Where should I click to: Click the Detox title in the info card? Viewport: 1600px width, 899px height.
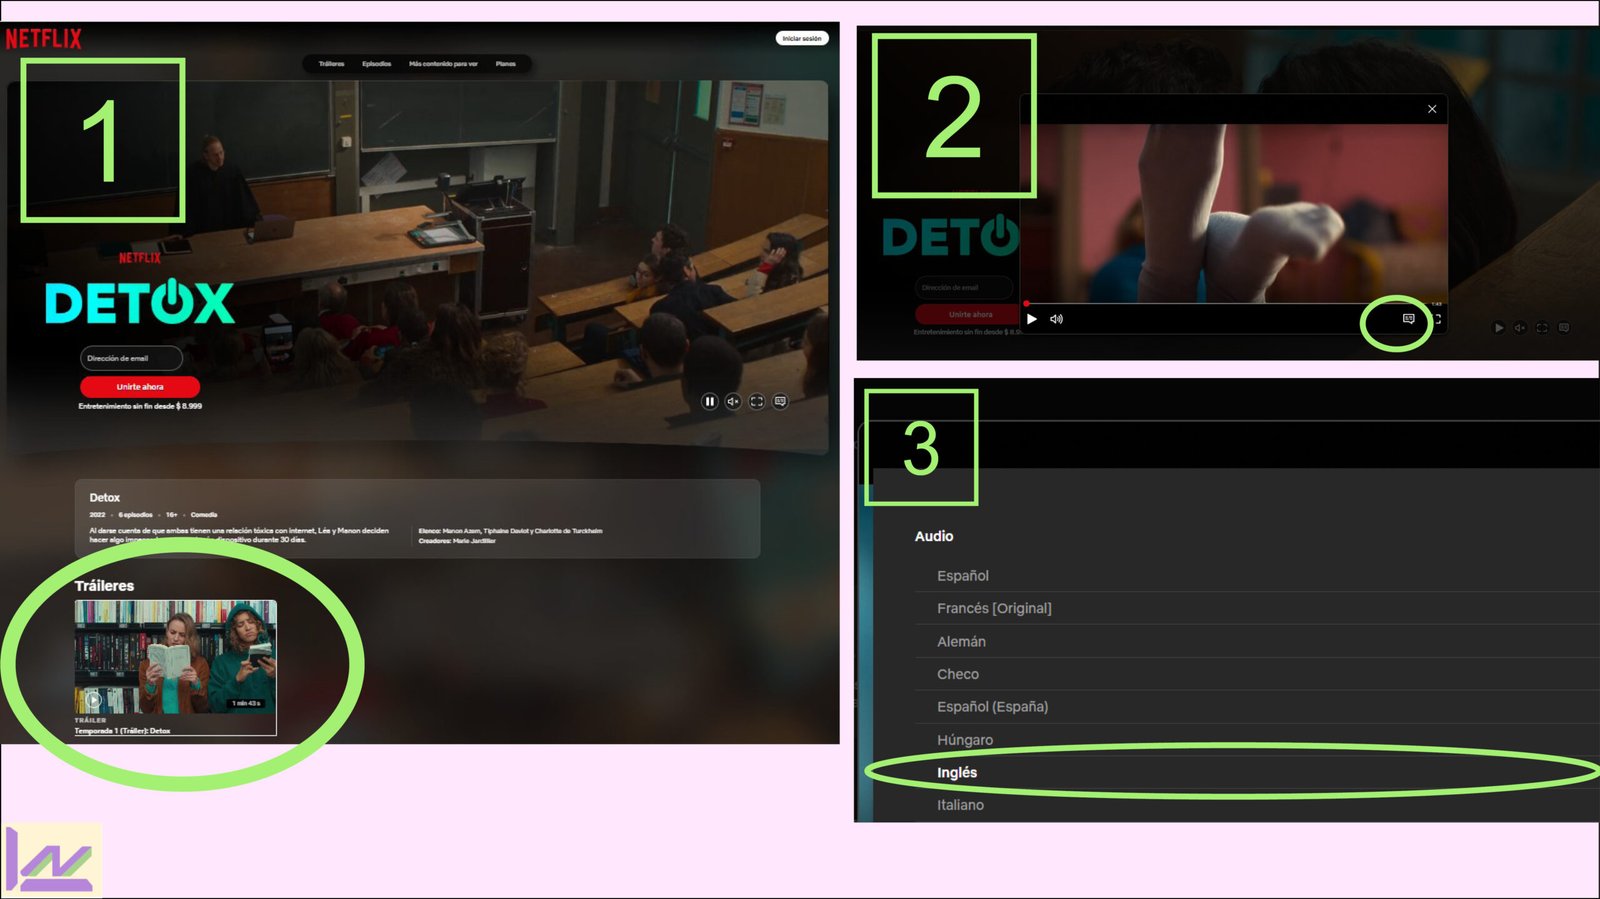pos(105,498)
